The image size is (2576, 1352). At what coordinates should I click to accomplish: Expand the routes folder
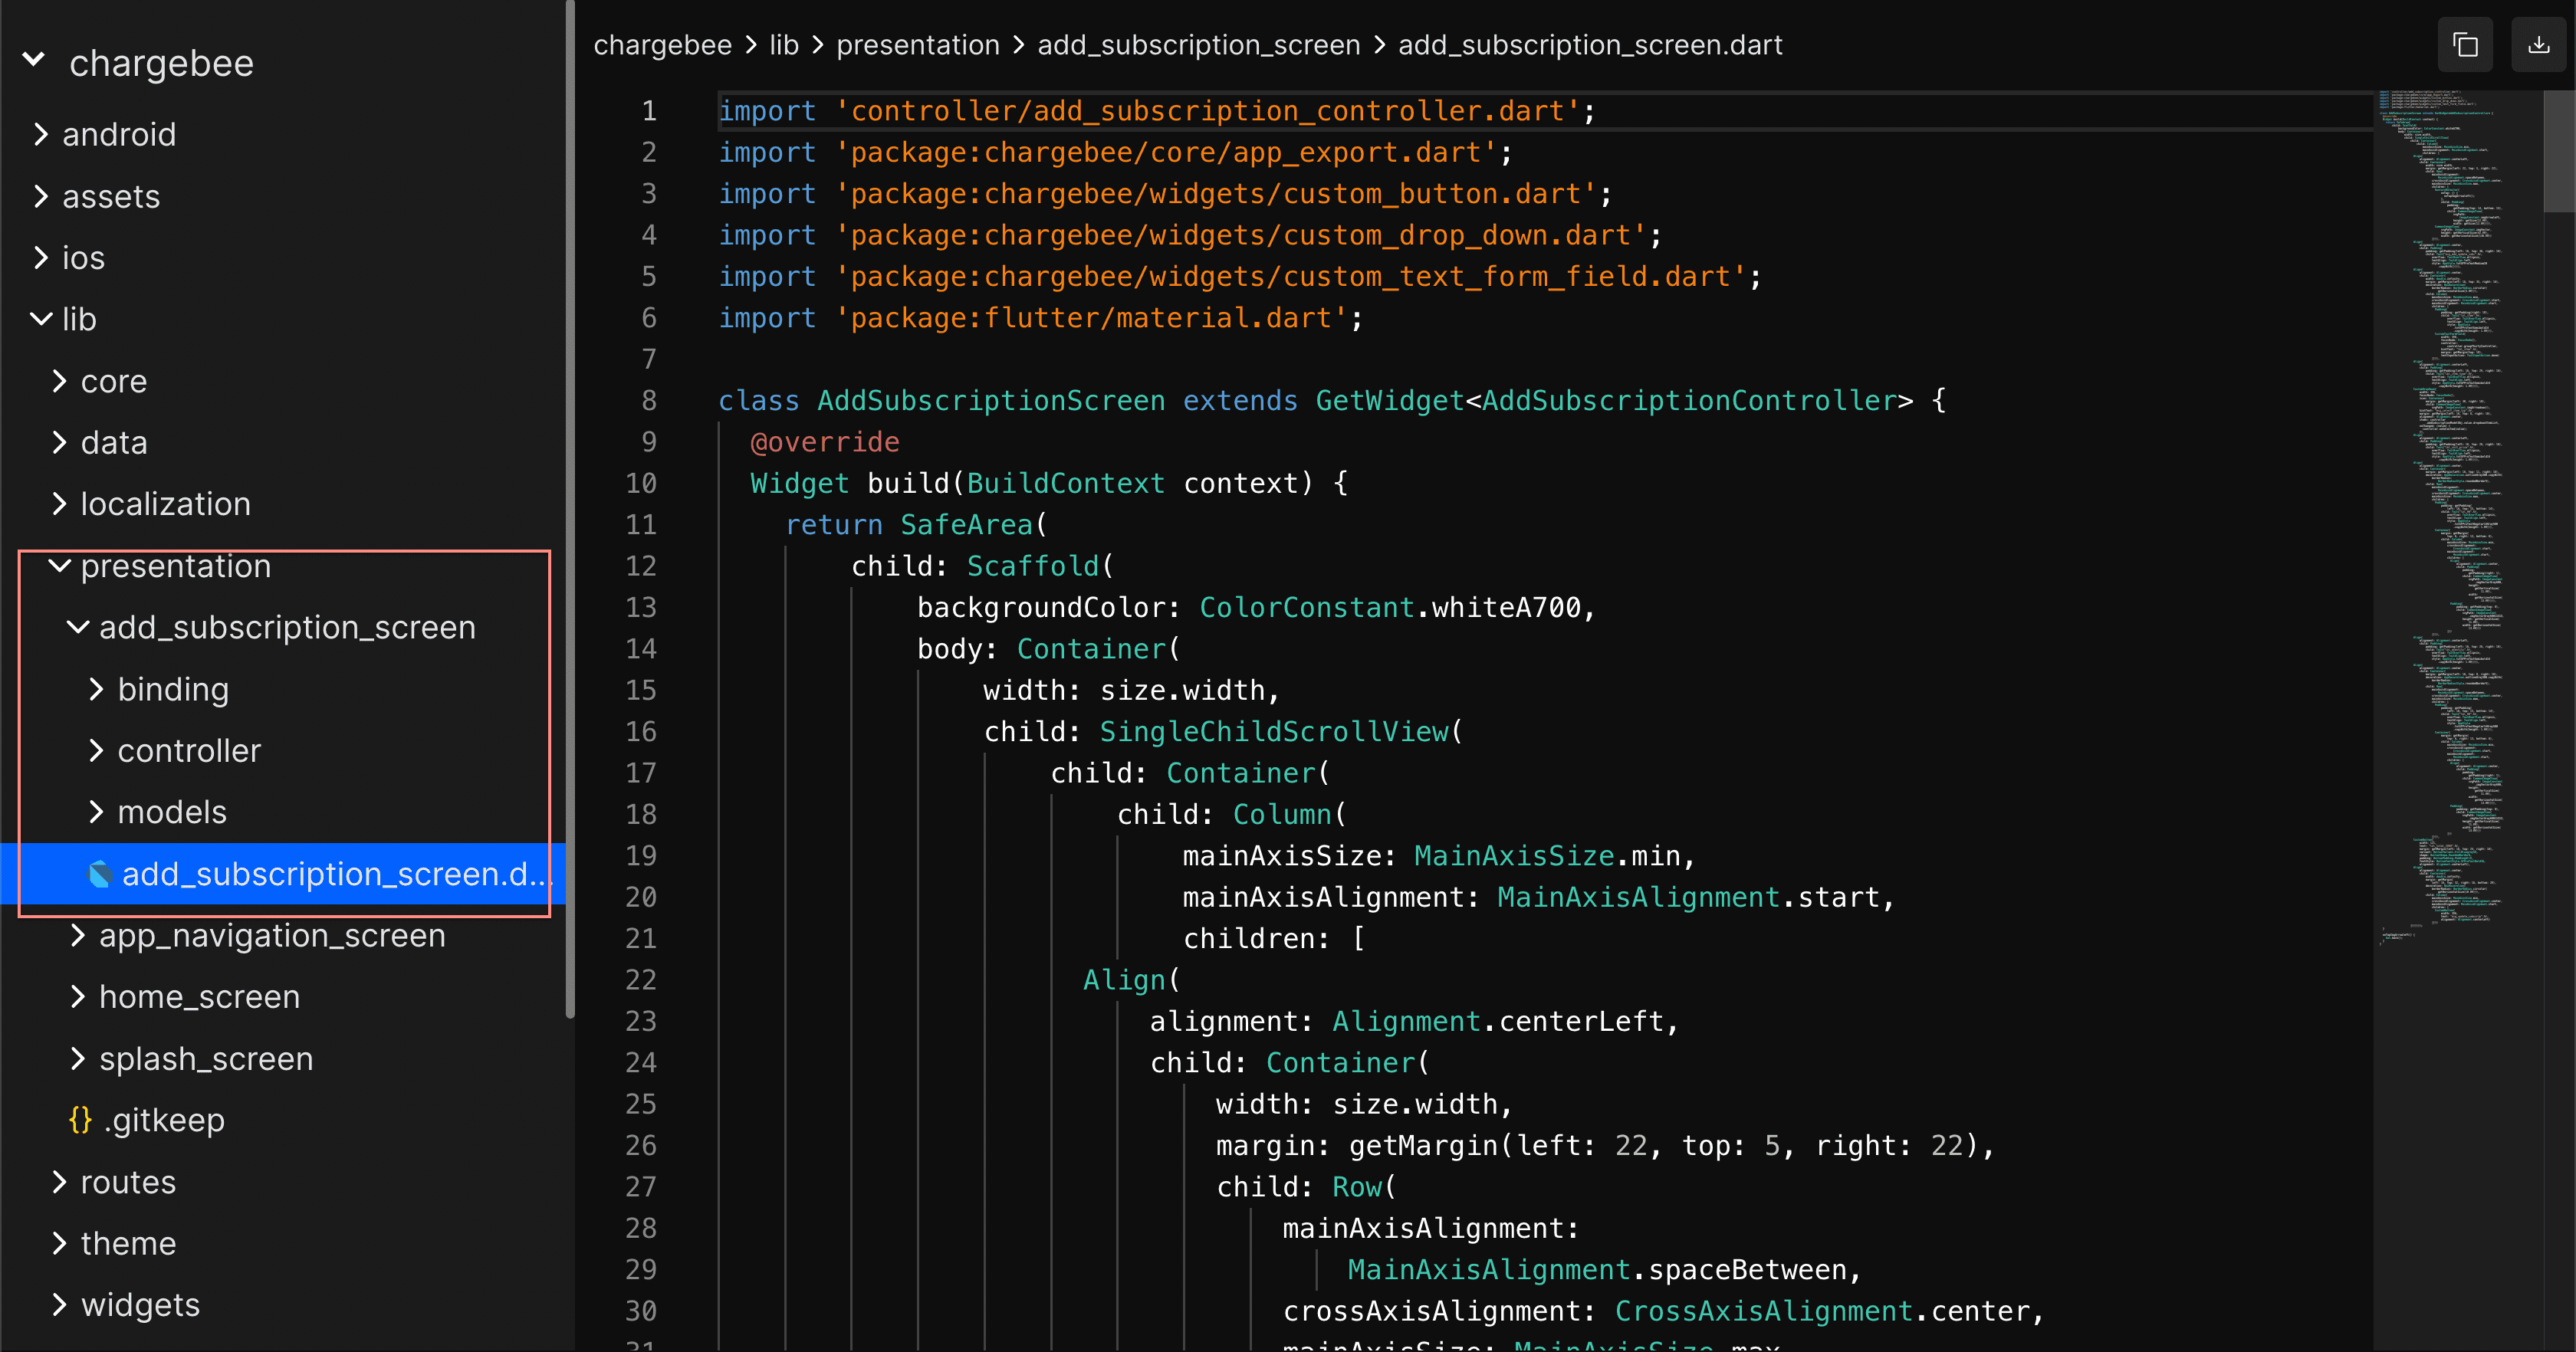pyautogui.click(x=59, y=1182)
